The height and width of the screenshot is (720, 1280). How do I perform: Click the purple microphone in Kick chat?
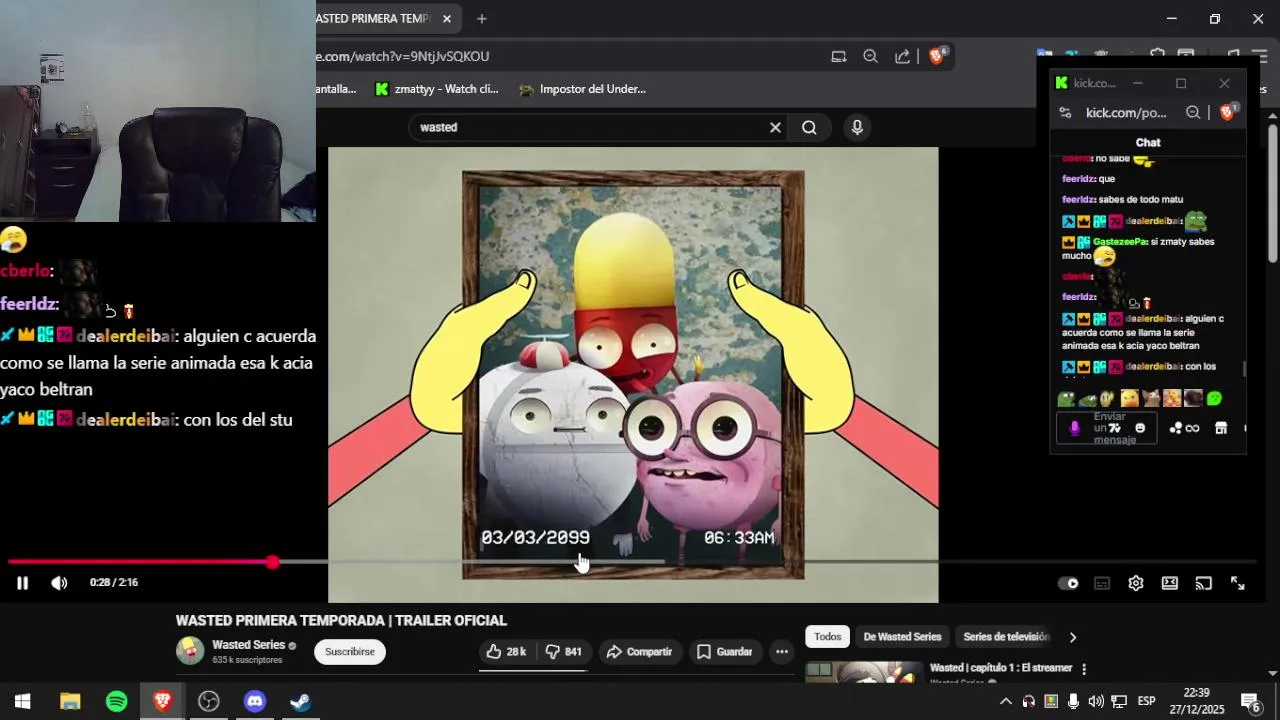(1075, 428)
